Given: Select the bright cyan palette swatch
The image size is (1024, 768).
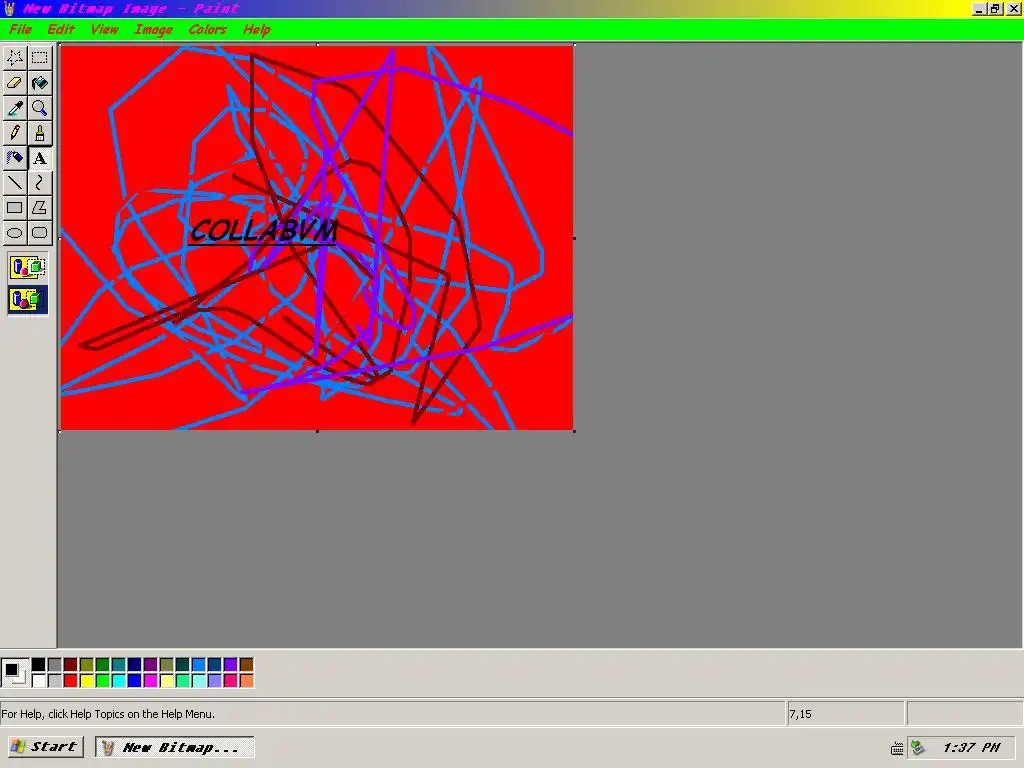Looking at the screenshot, I should (119, 680).
